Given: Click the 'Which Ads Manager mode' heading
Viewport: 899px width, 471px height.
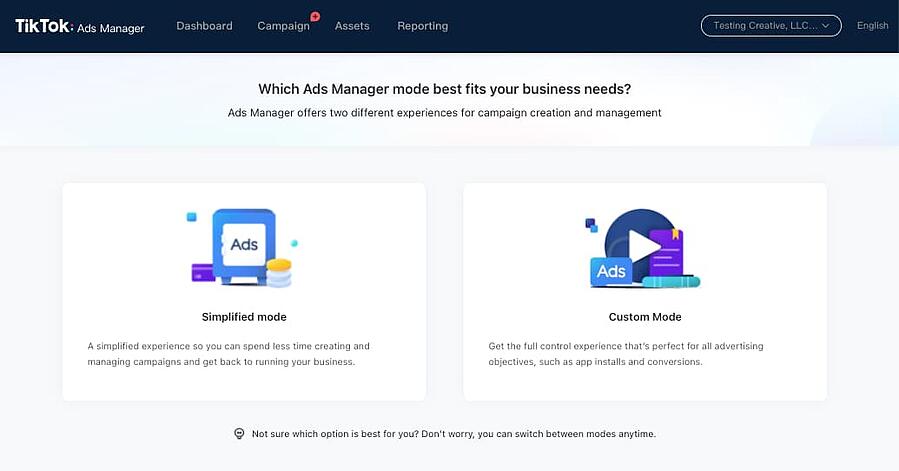Looking at the screenshot, I should [x=444, y=89].
